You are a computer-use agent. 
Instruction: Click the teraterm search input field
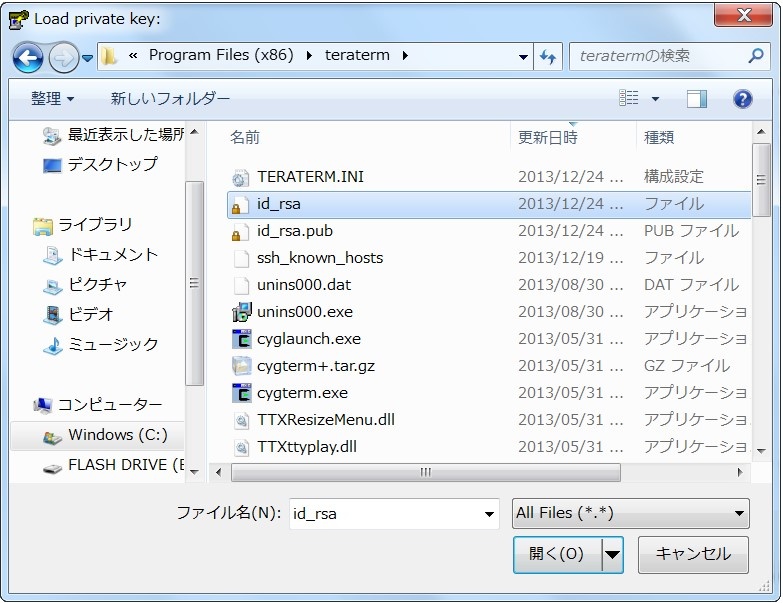pyautogui.click(x=658, y=56)
